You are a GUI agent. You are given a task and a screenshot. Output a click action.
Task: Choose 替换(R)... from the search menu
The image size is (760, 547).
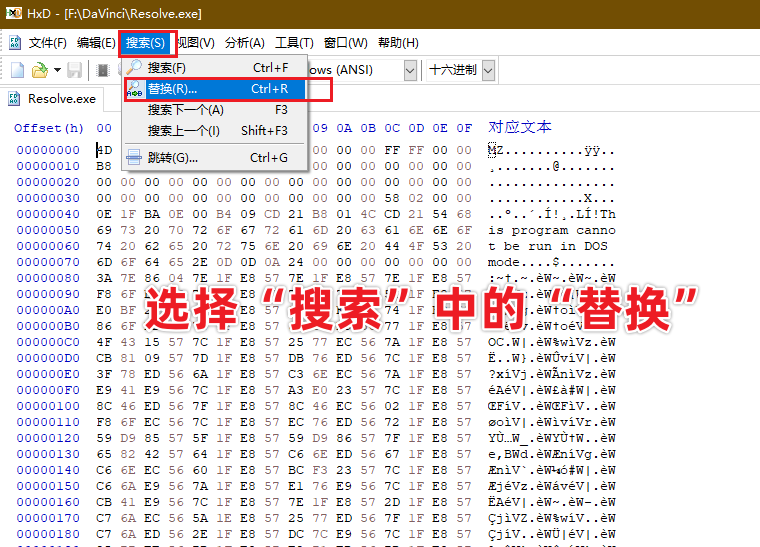tap(215, 89)
